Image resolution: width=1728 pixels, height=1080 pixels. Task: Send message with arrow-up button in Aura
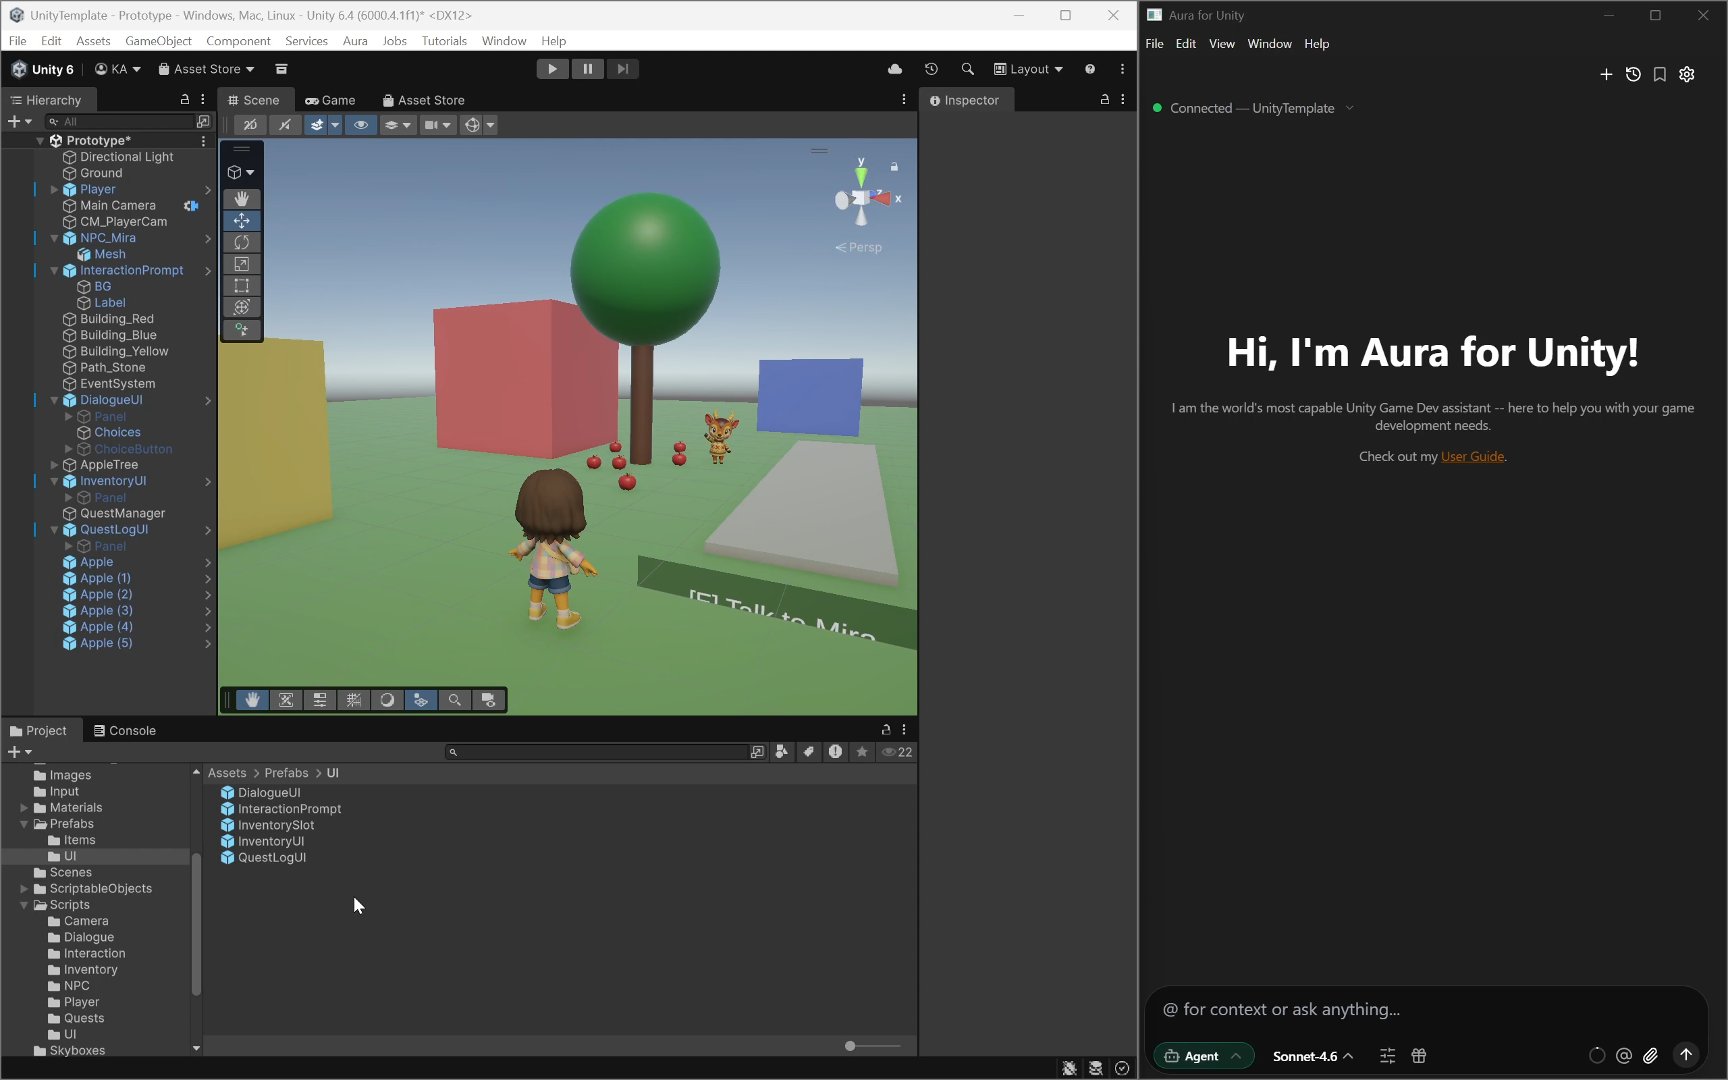pos(1686,1055)
